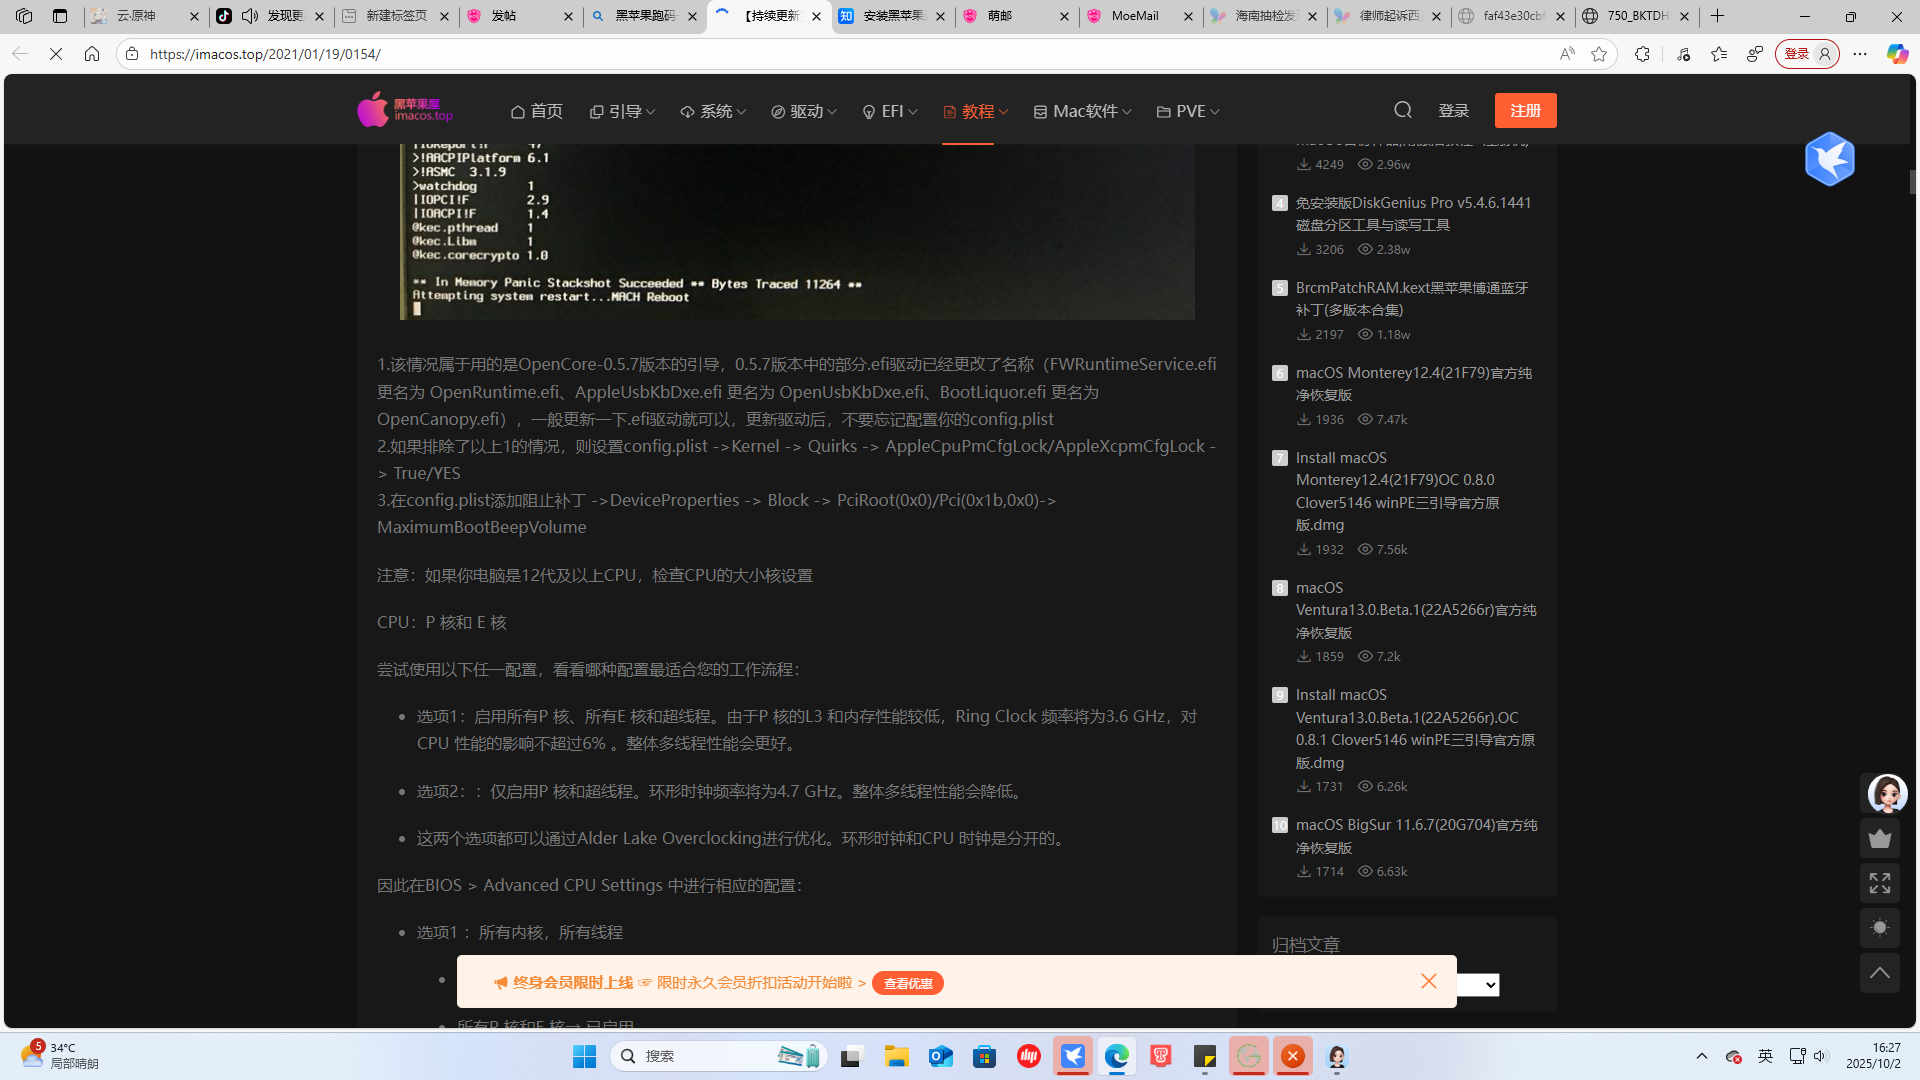This screenshot has height=1080, width=1920.
Task: Click the back-to-top arrow button
Action: click(1879, 973)
